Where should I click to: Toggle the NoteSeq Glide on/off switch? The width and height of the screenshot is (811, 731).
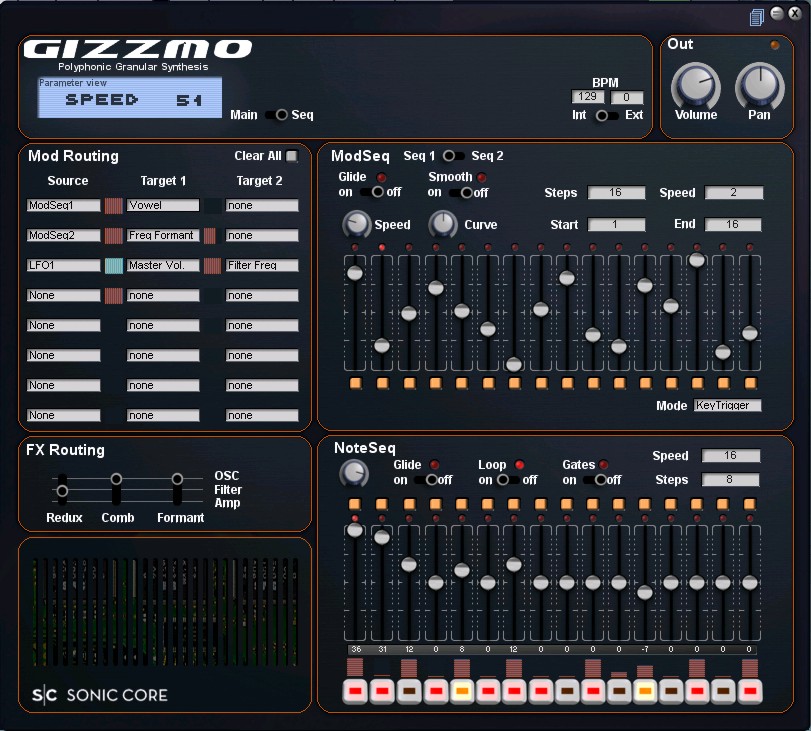pyautogui.click(x=426, y=480)
